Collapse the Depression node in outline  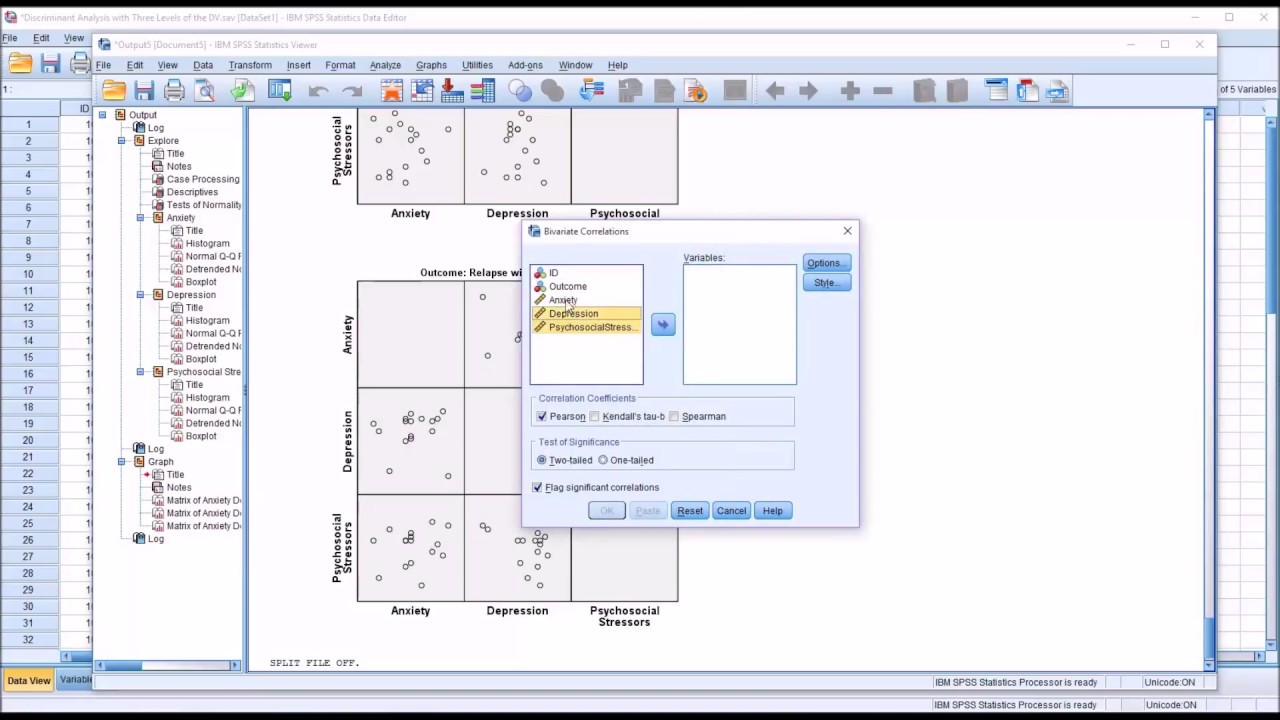[x=141, y=295]
